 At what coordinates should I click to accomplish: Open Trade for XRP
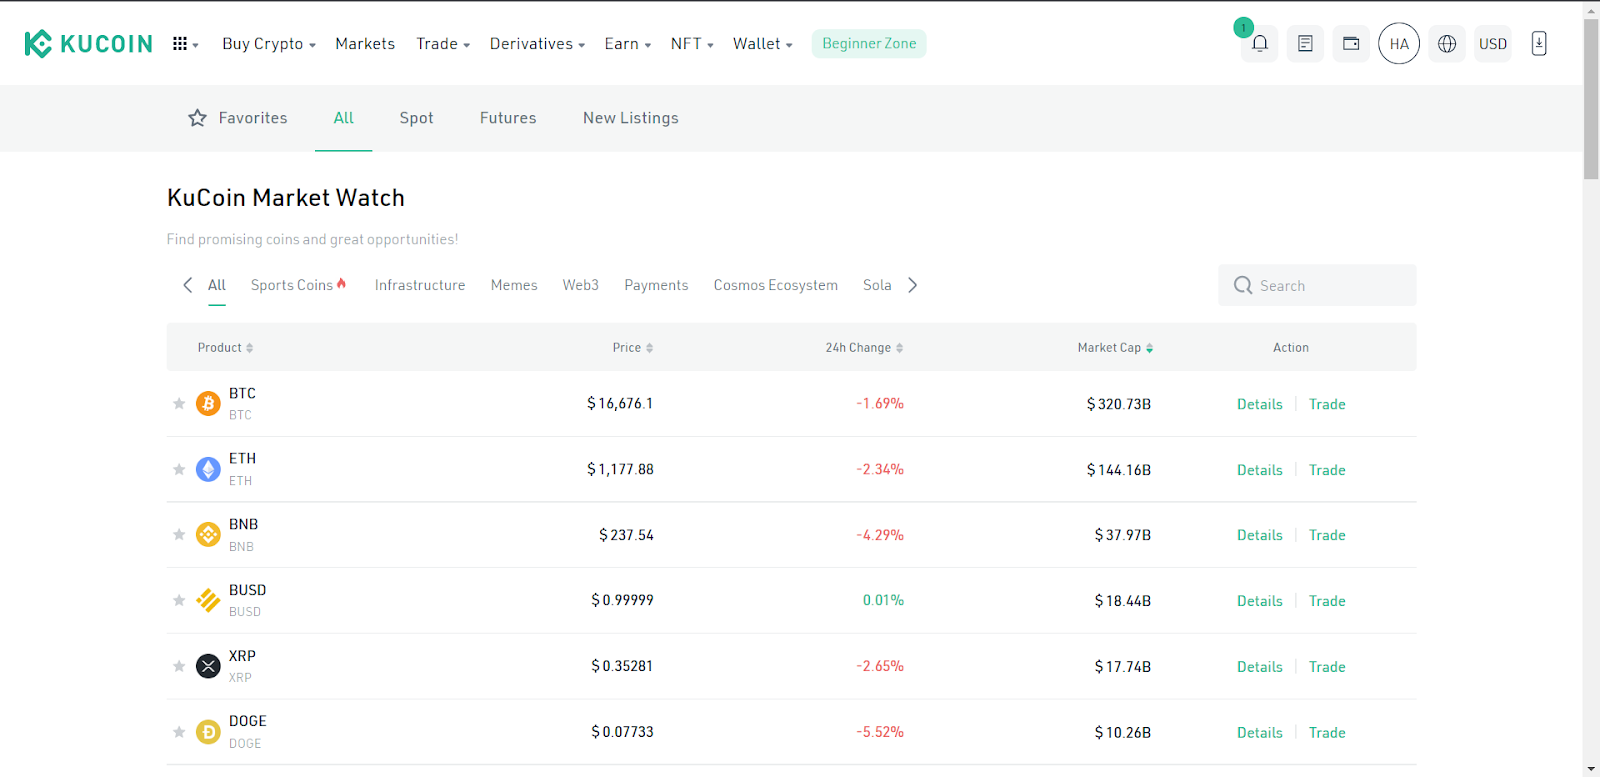click(1327, 667)
